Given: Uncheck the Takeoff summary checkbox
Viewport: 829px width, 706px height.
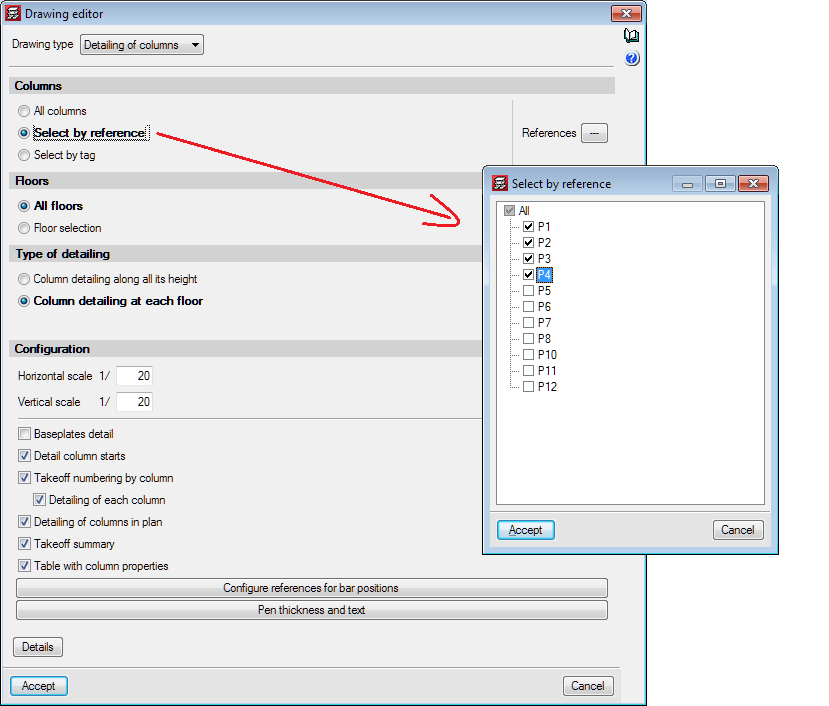Looking at the screenshot, I should 25,544.
